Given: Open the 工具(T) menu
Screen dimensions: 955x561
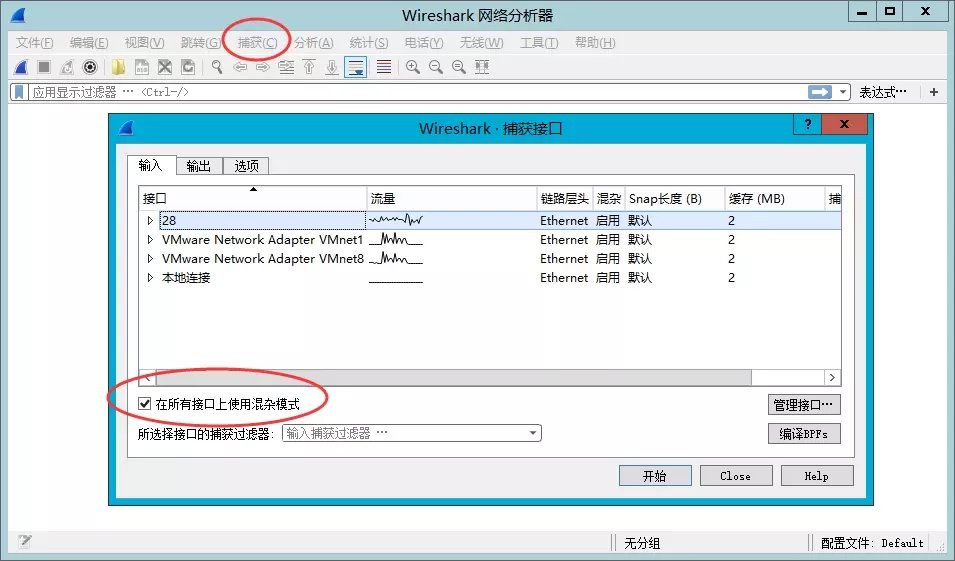Looking at the screenshot, I should (539, 43).
